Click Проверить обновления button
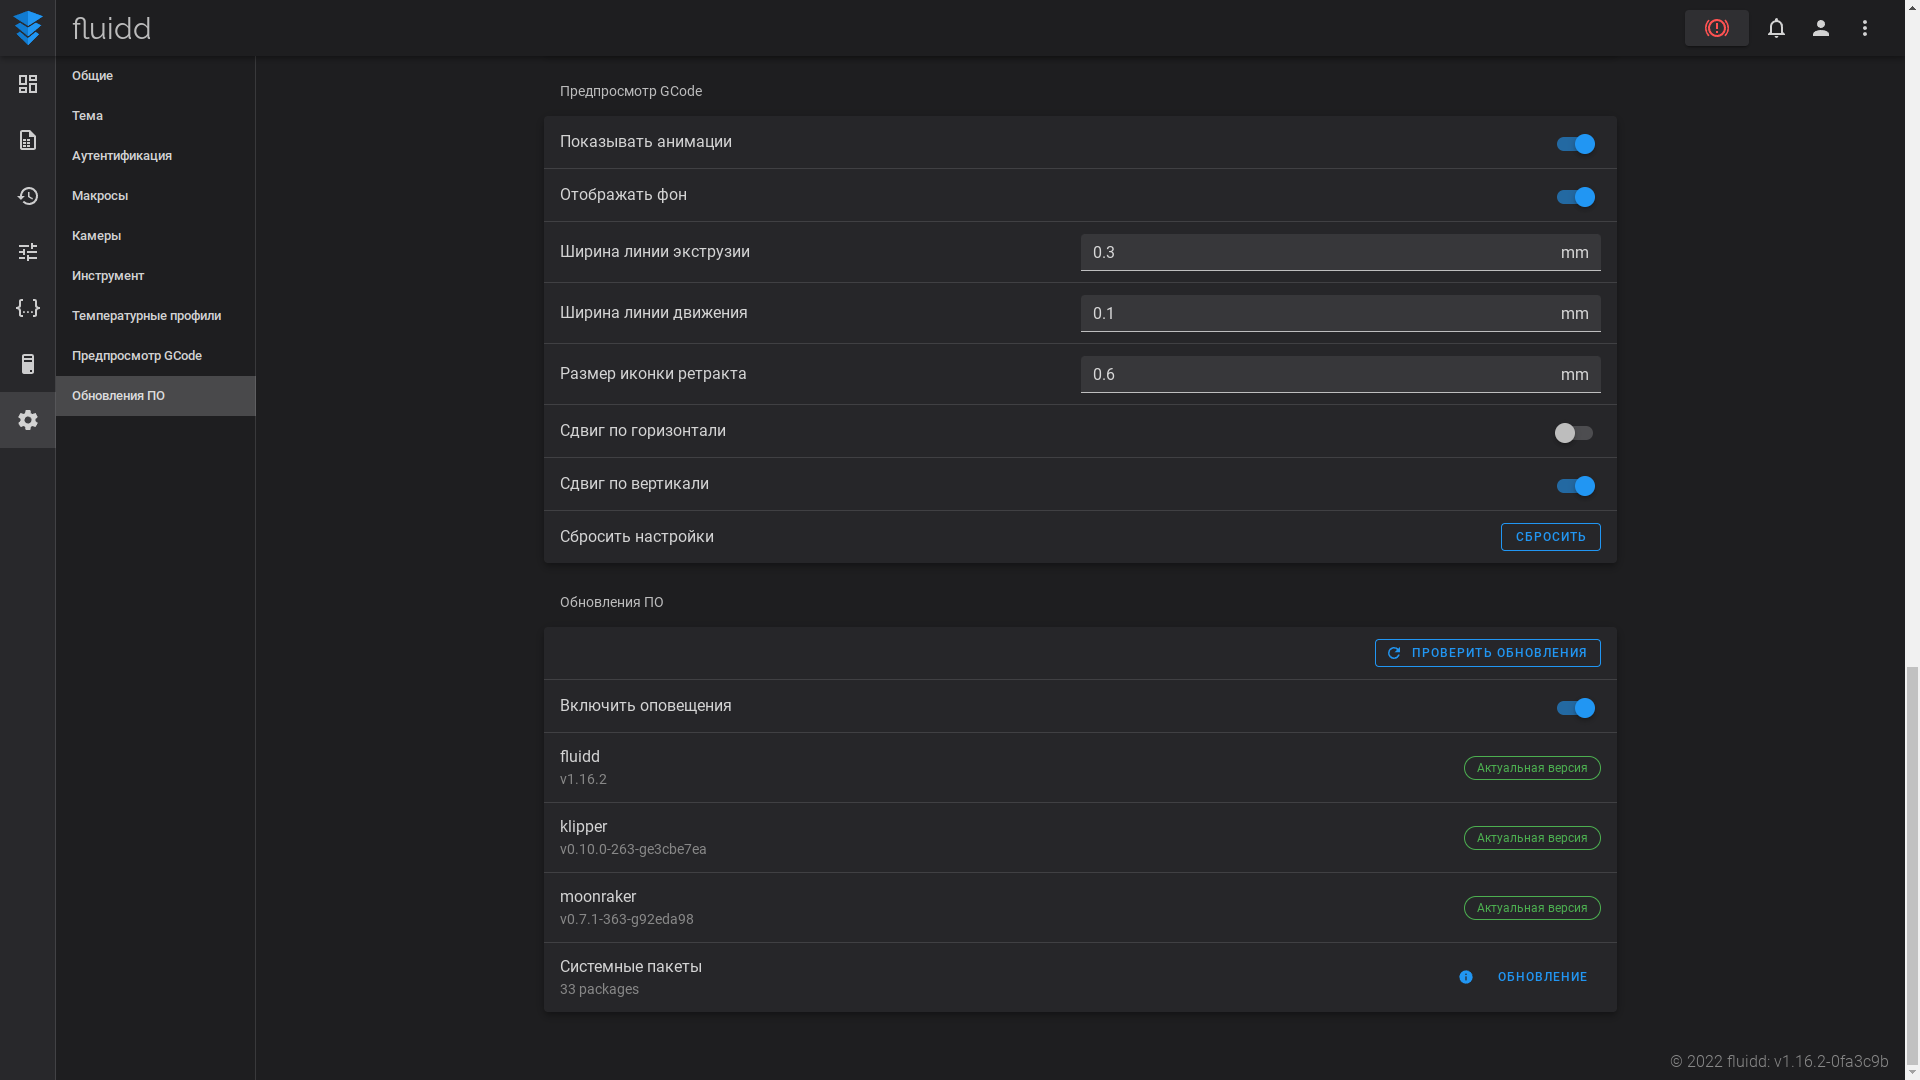Viewport: 1920px width, 1080px height. click(1487, 653)
